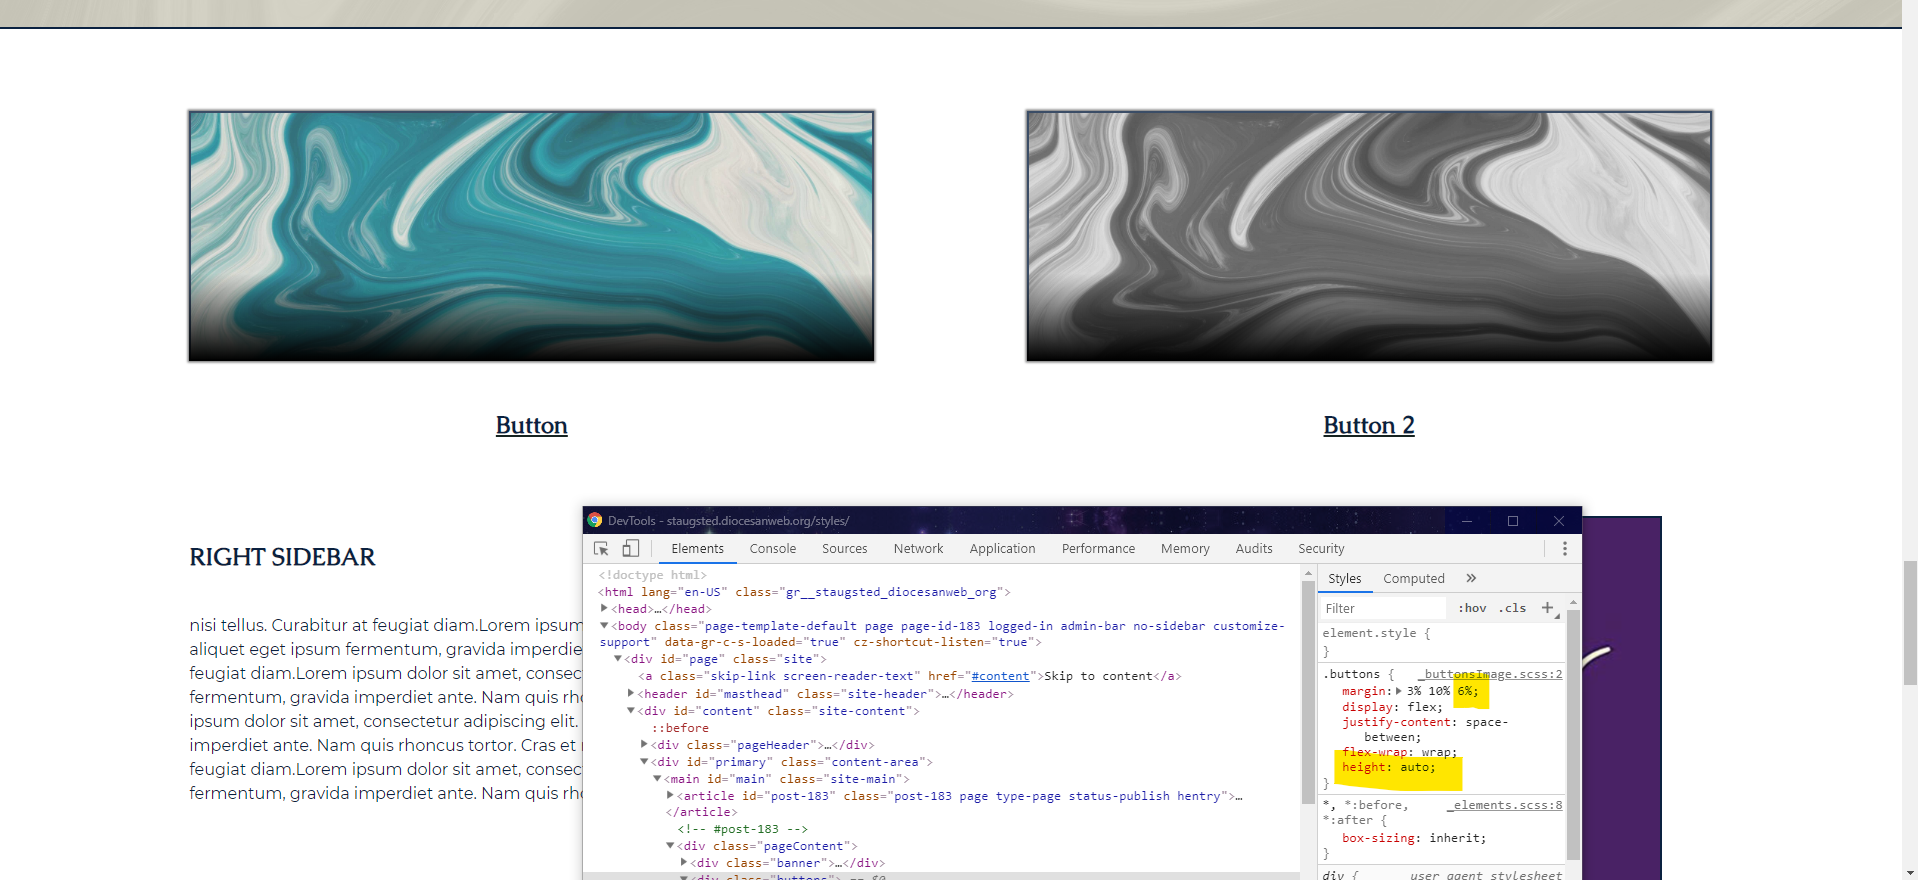Show more style panes via double chevron
1918x880 pixels.
click(x=1471, y=578)
